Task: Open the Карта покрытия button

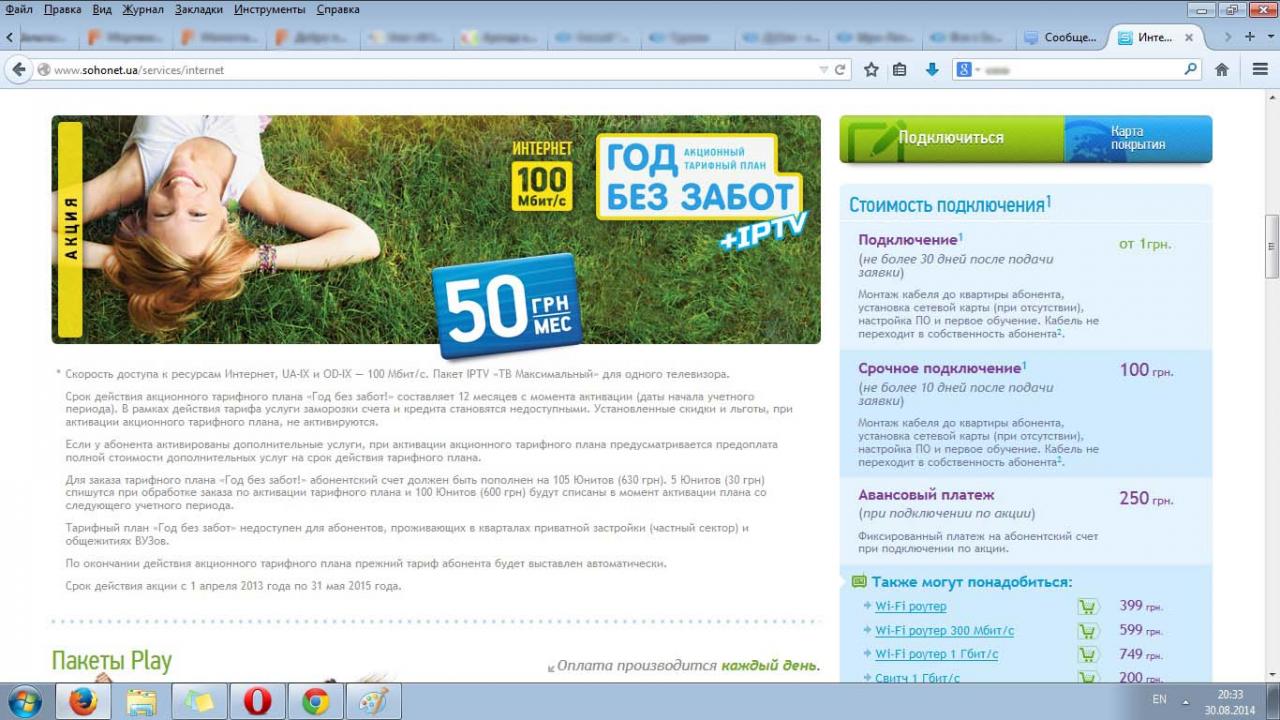Action: [x=1138, y=138]
